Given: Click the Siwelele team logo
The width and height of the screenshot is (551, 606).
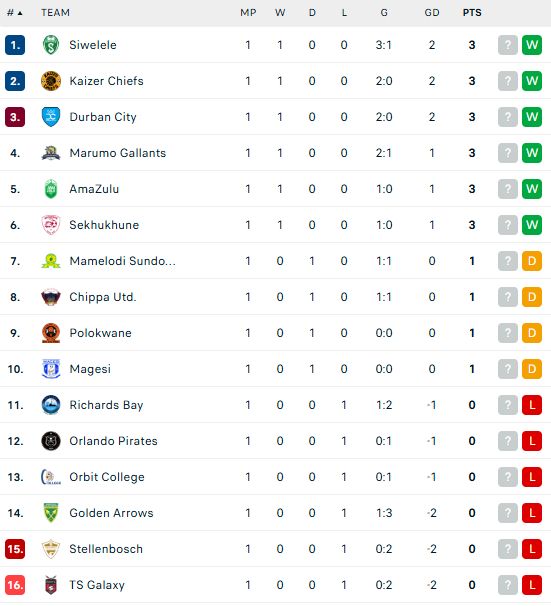Looking at the screenshot, I should click(51, 45).
